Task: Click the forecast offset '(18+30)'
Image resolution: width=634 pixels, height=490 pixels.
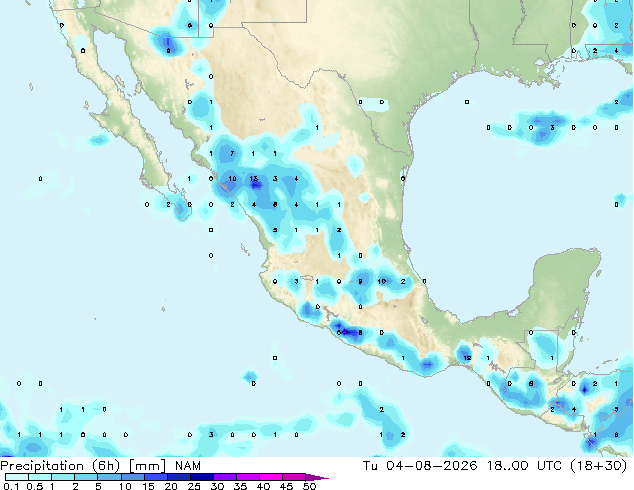Action: click(x=598, y=466)
